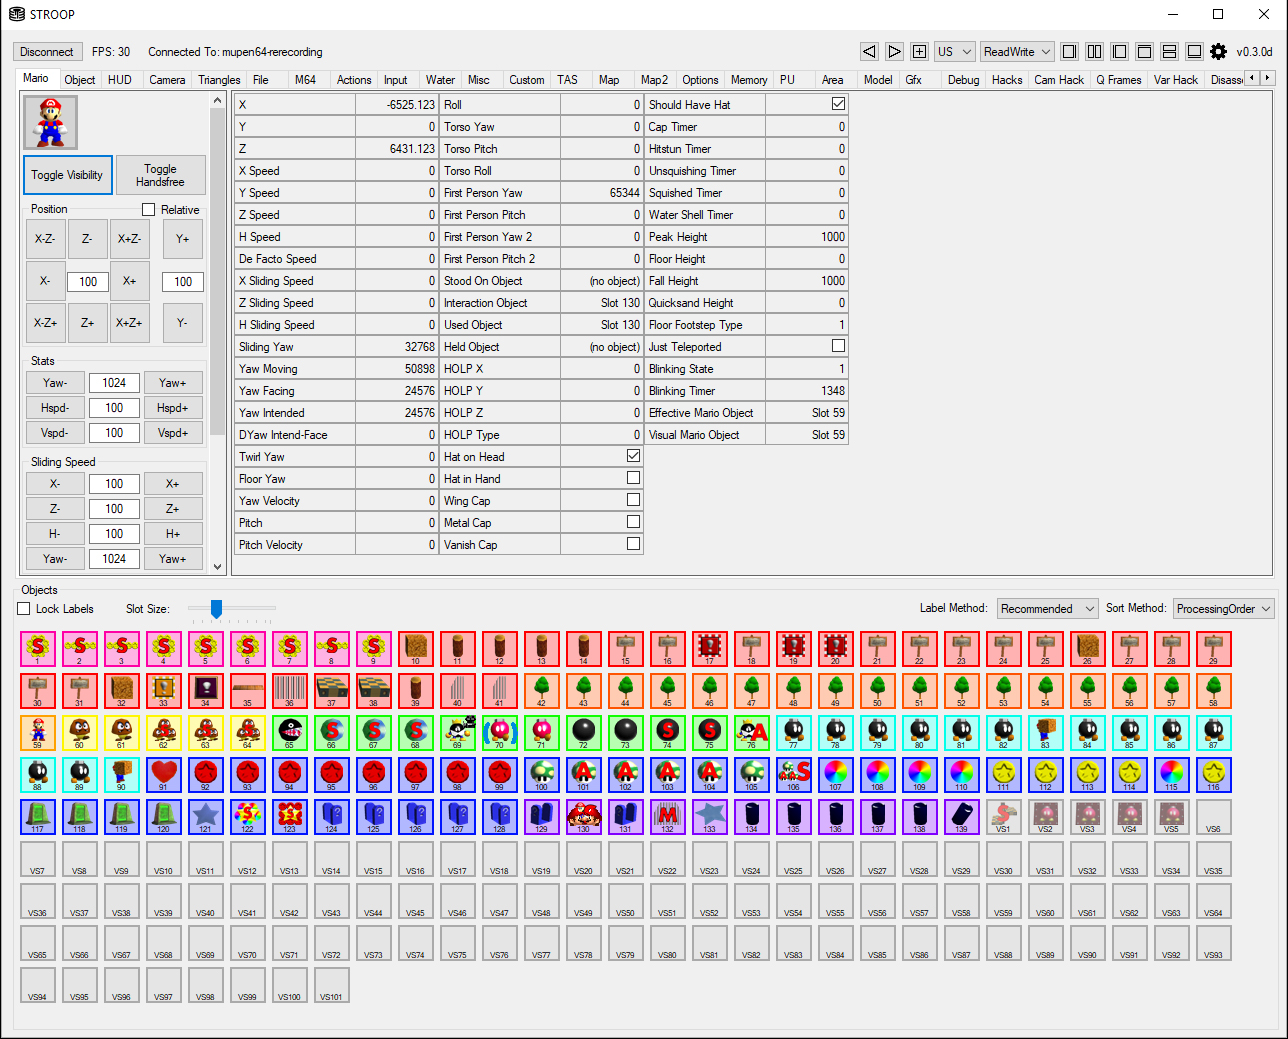Click the plus square button in toolbar
This screenshot has width=1288, height=1039.
(919, 52)
